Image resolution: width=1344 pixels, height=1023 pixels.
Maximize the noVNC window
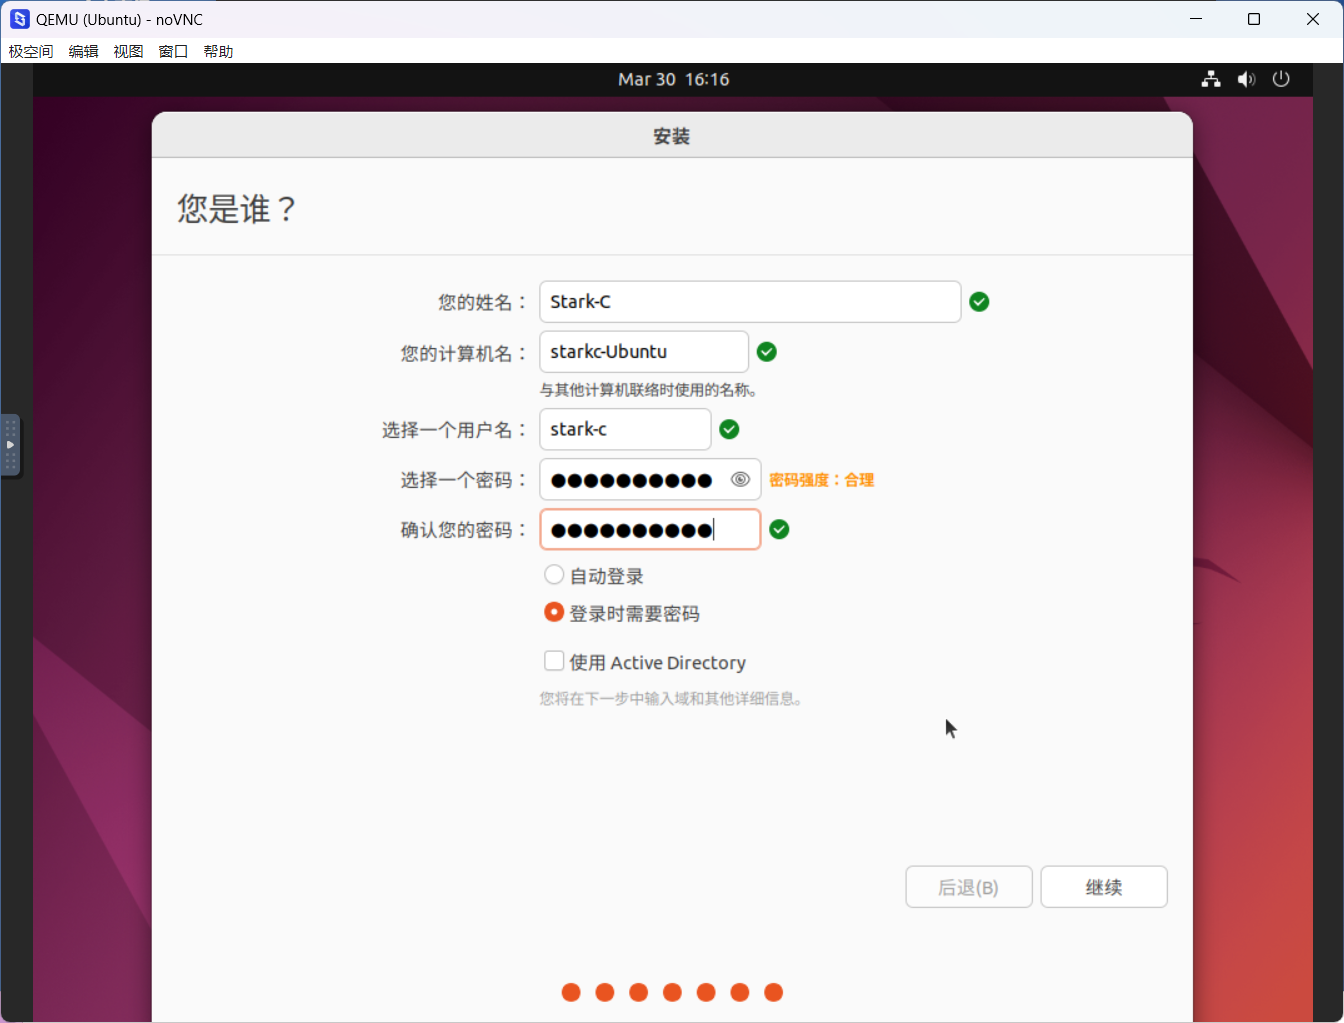pyautogui.click(x=1254, y=19)
